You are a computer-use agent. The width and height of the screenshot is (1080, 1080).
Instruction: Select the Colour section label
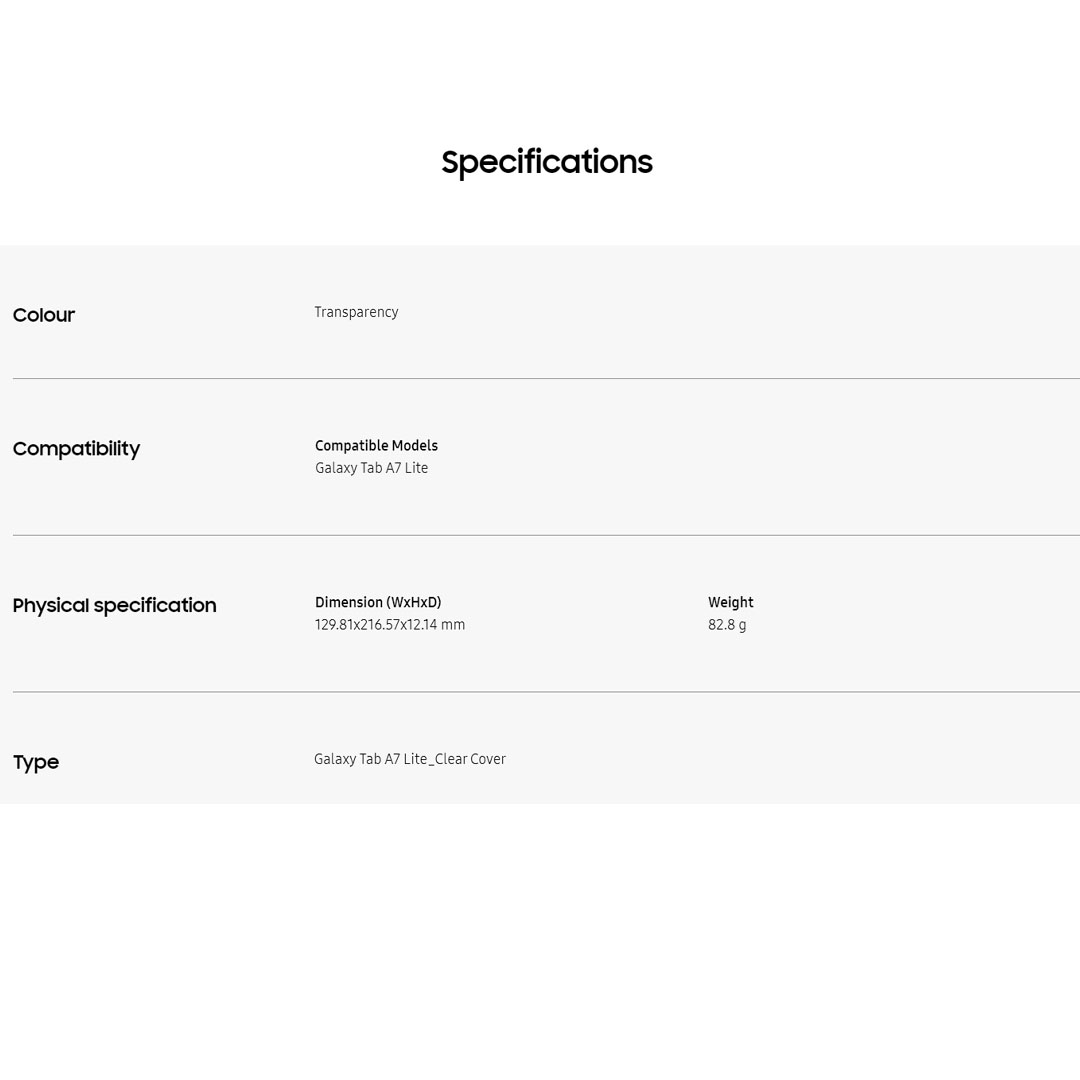pyautogui.click(x=44, y=315)
